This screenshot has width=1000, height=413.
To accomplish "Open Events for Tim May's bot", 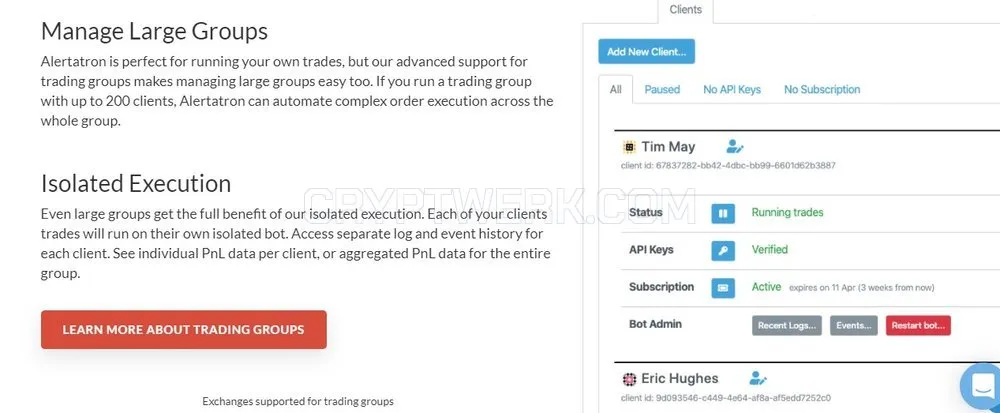I will (x=854, y=325).
